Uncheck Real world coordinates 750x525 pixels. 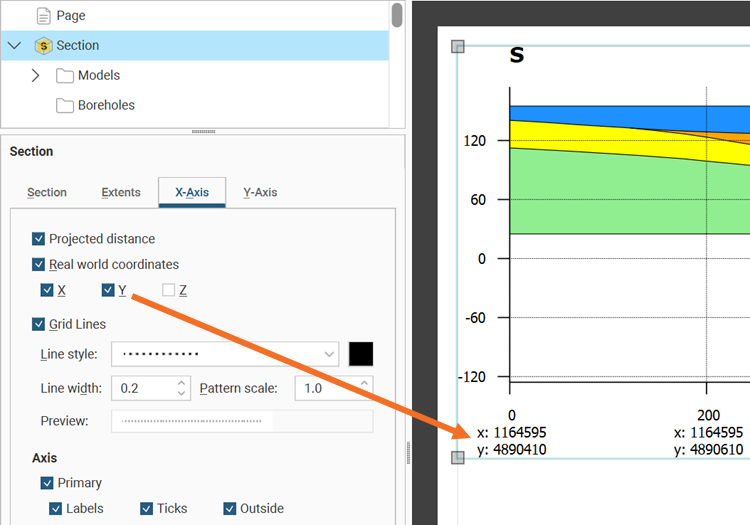pyautogui.click(x=39, y=265)
